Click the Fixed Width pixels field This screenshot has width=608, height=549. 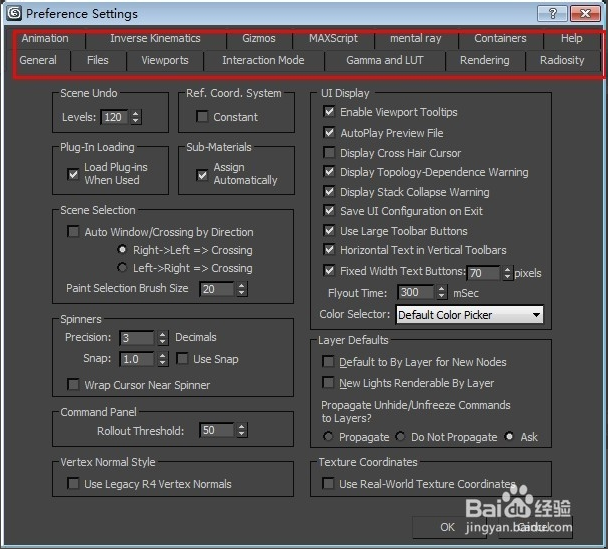click(483, 273)
